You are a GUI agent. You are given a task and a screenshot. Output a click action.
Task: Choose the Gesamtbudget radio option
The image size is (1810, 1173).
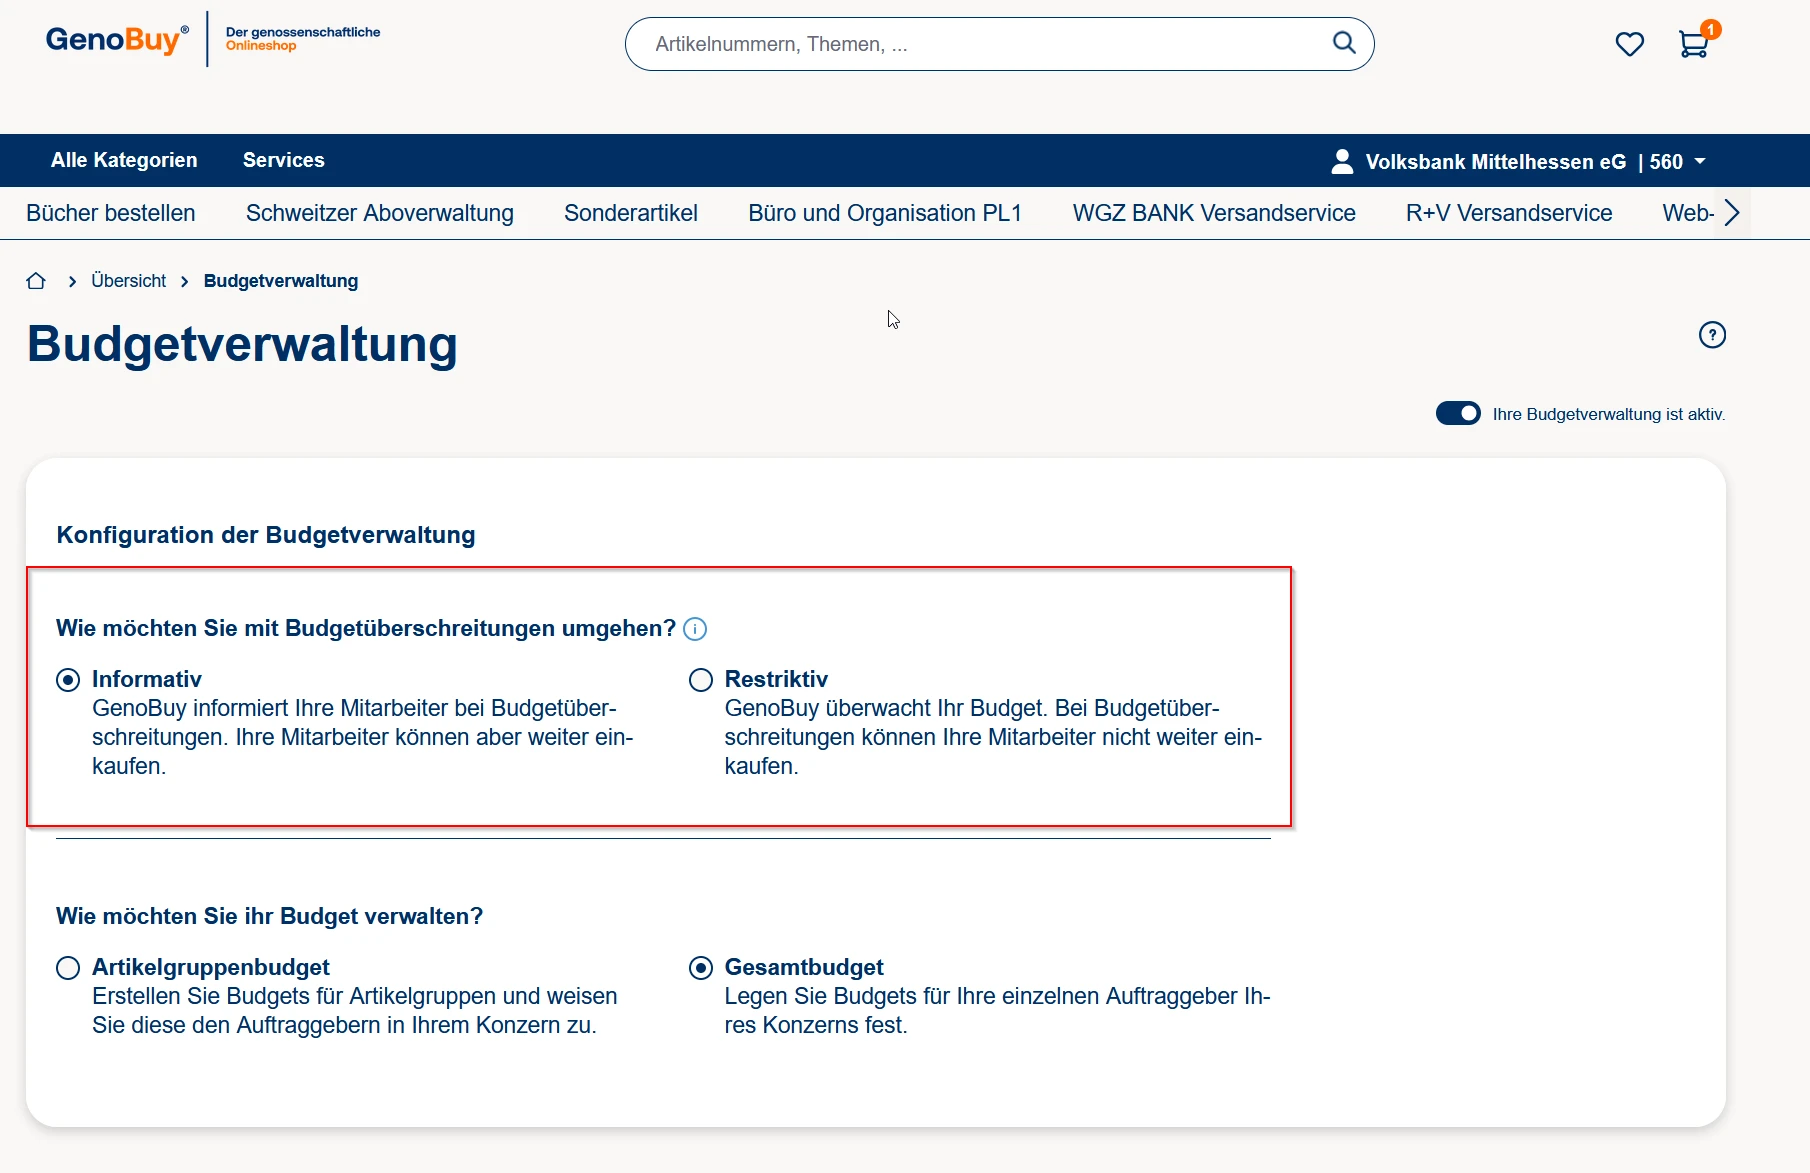(x=701, y=968)
